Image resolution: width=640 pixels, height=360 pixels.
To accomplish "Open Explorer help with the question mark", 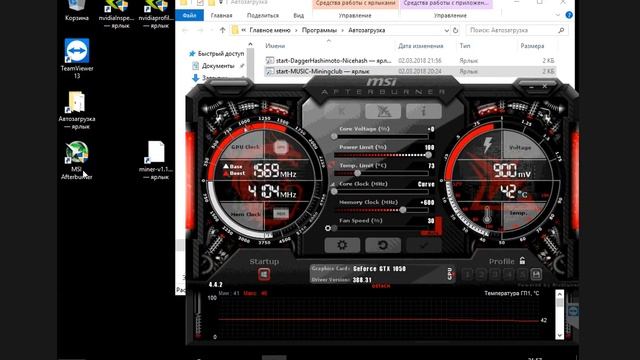I will 569,15.
